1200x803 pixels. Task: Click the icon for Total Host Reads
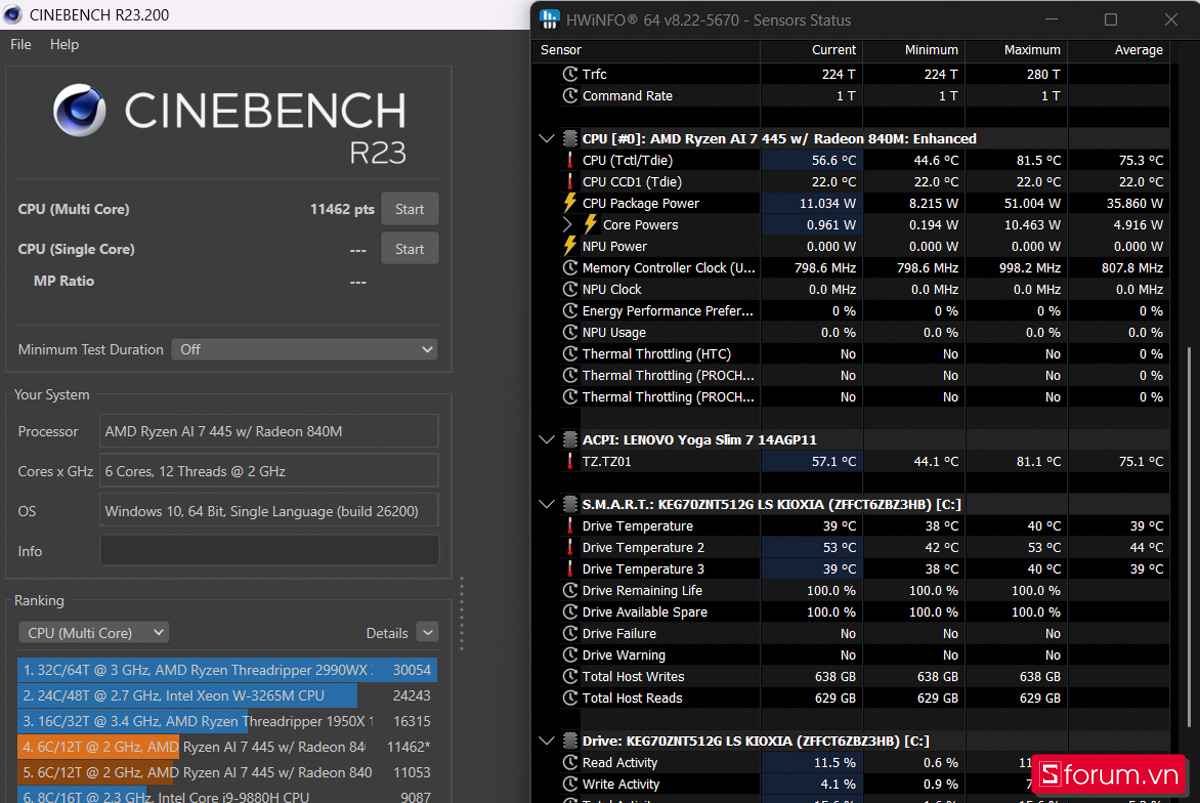[x=570, y=698]
